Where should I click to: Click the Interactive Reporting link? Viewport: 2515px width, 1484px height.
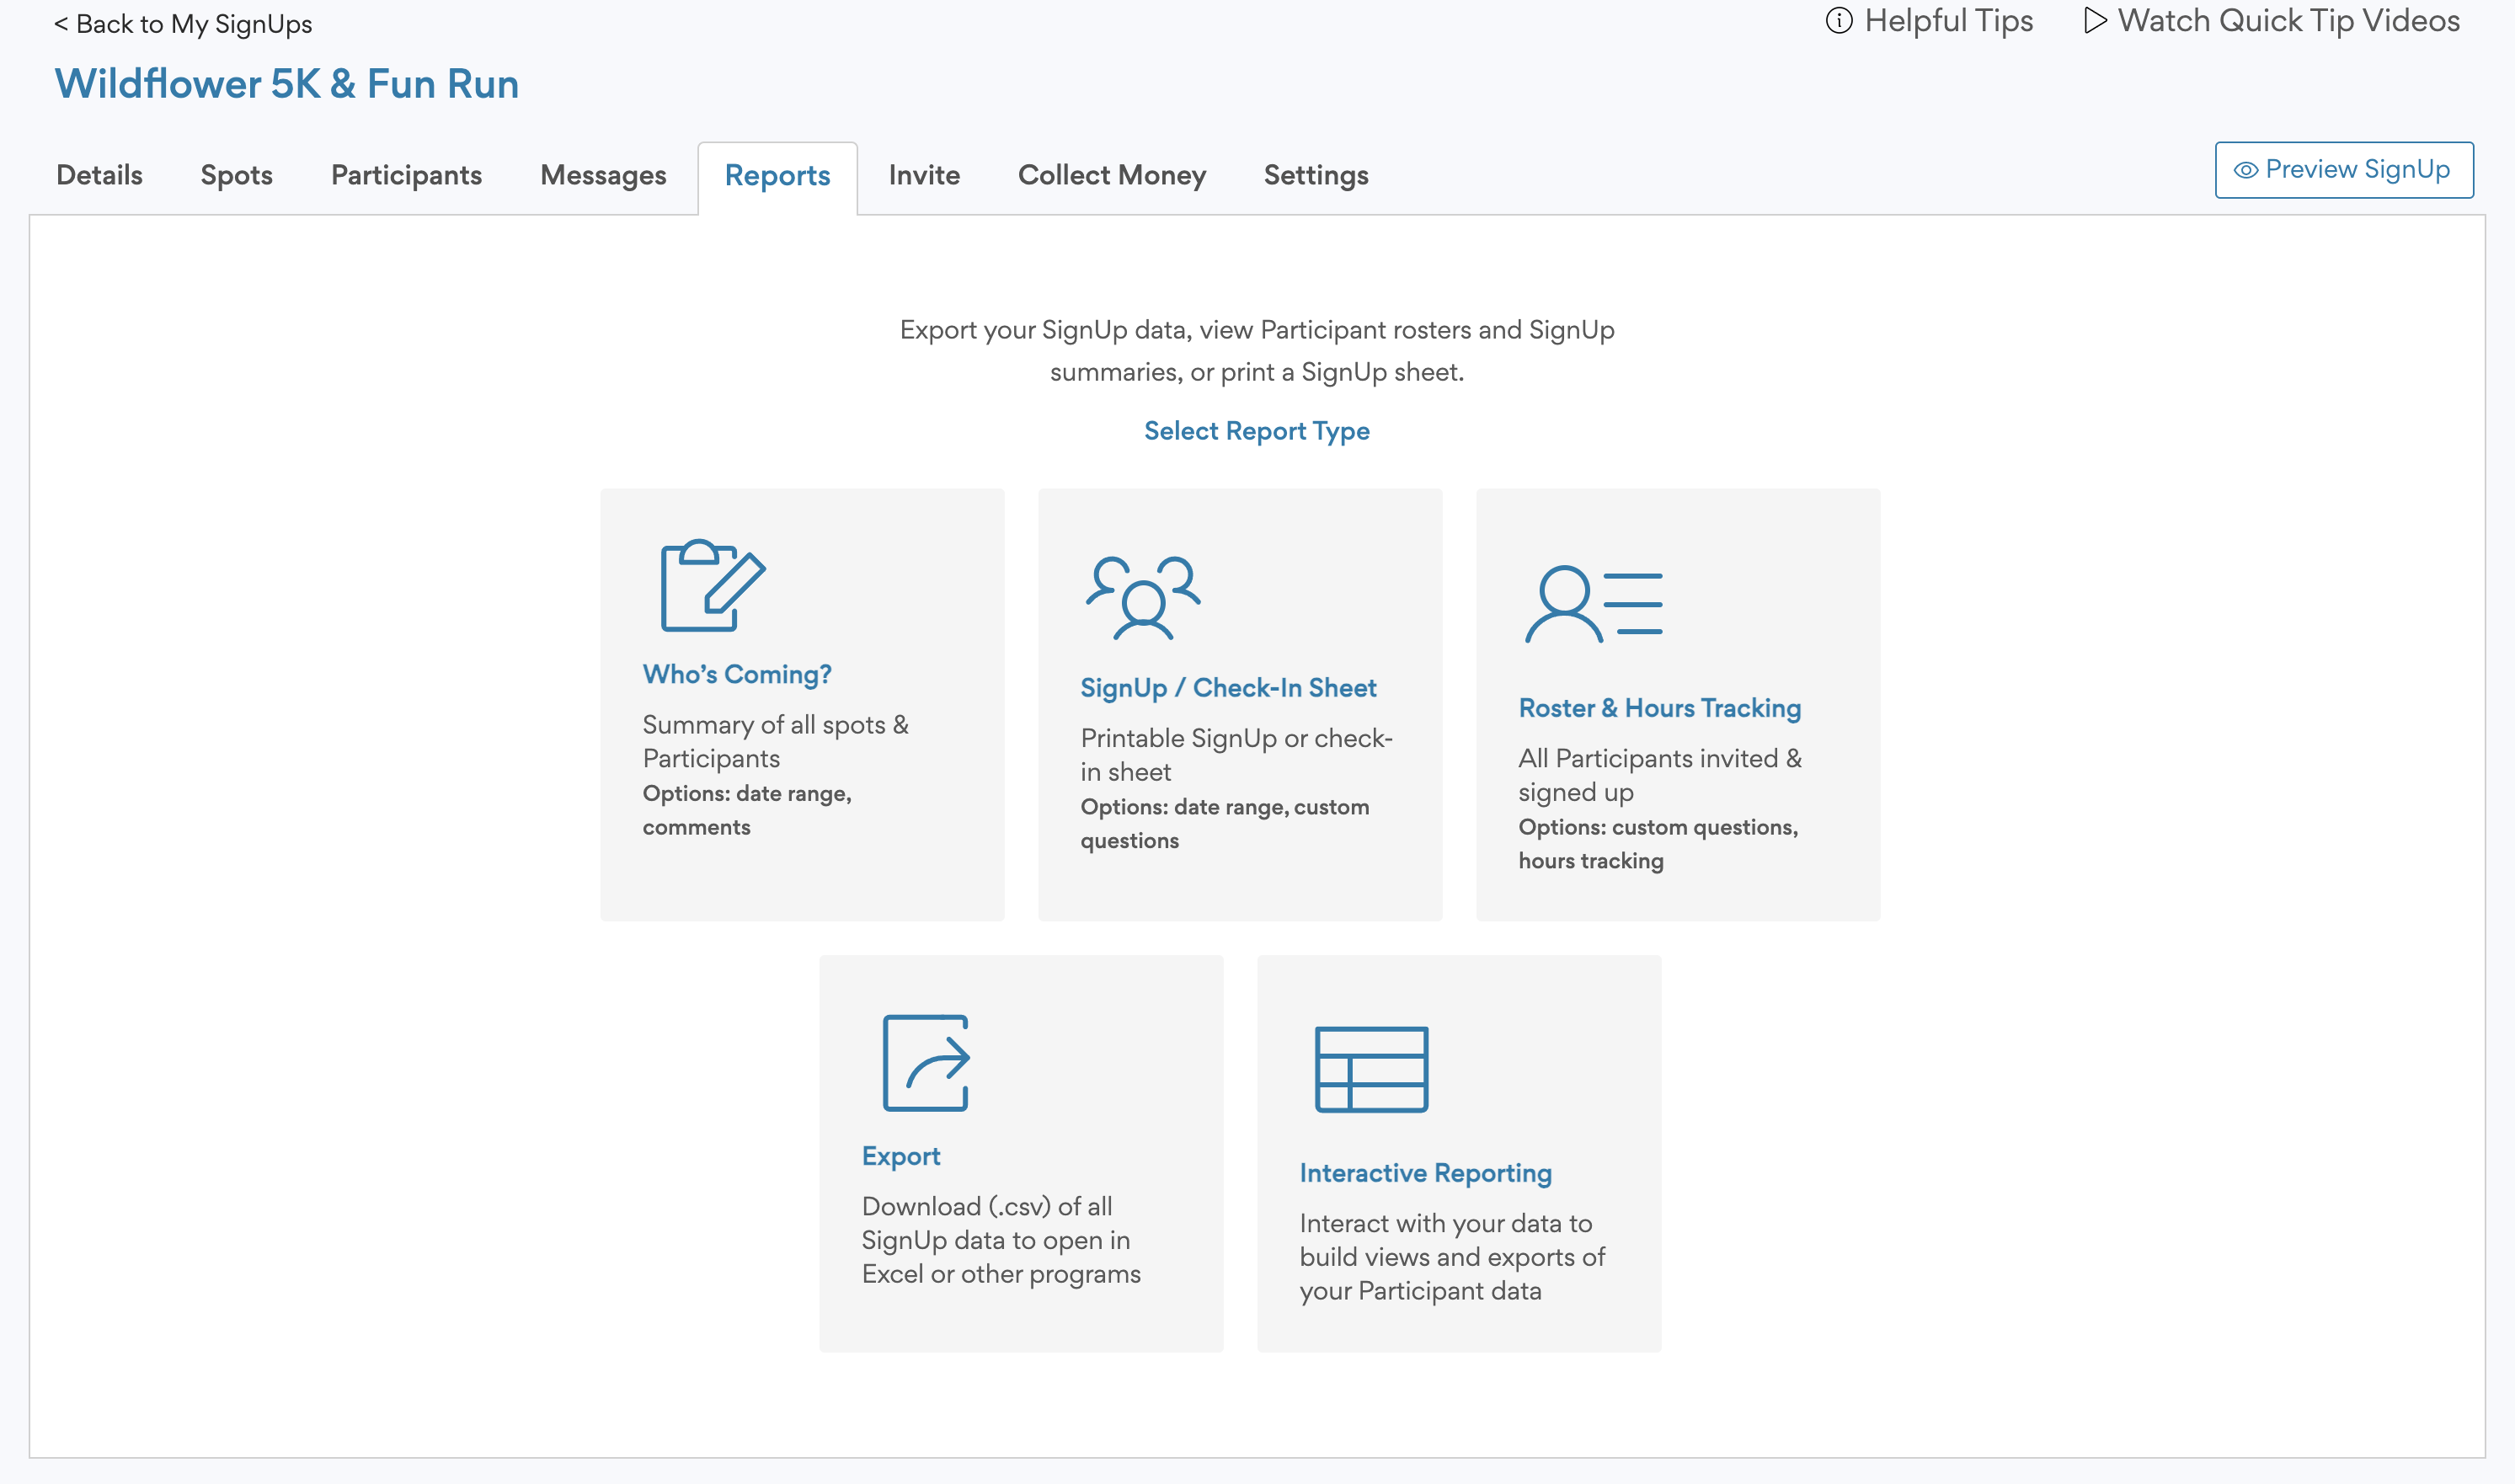[1423, 1172]
